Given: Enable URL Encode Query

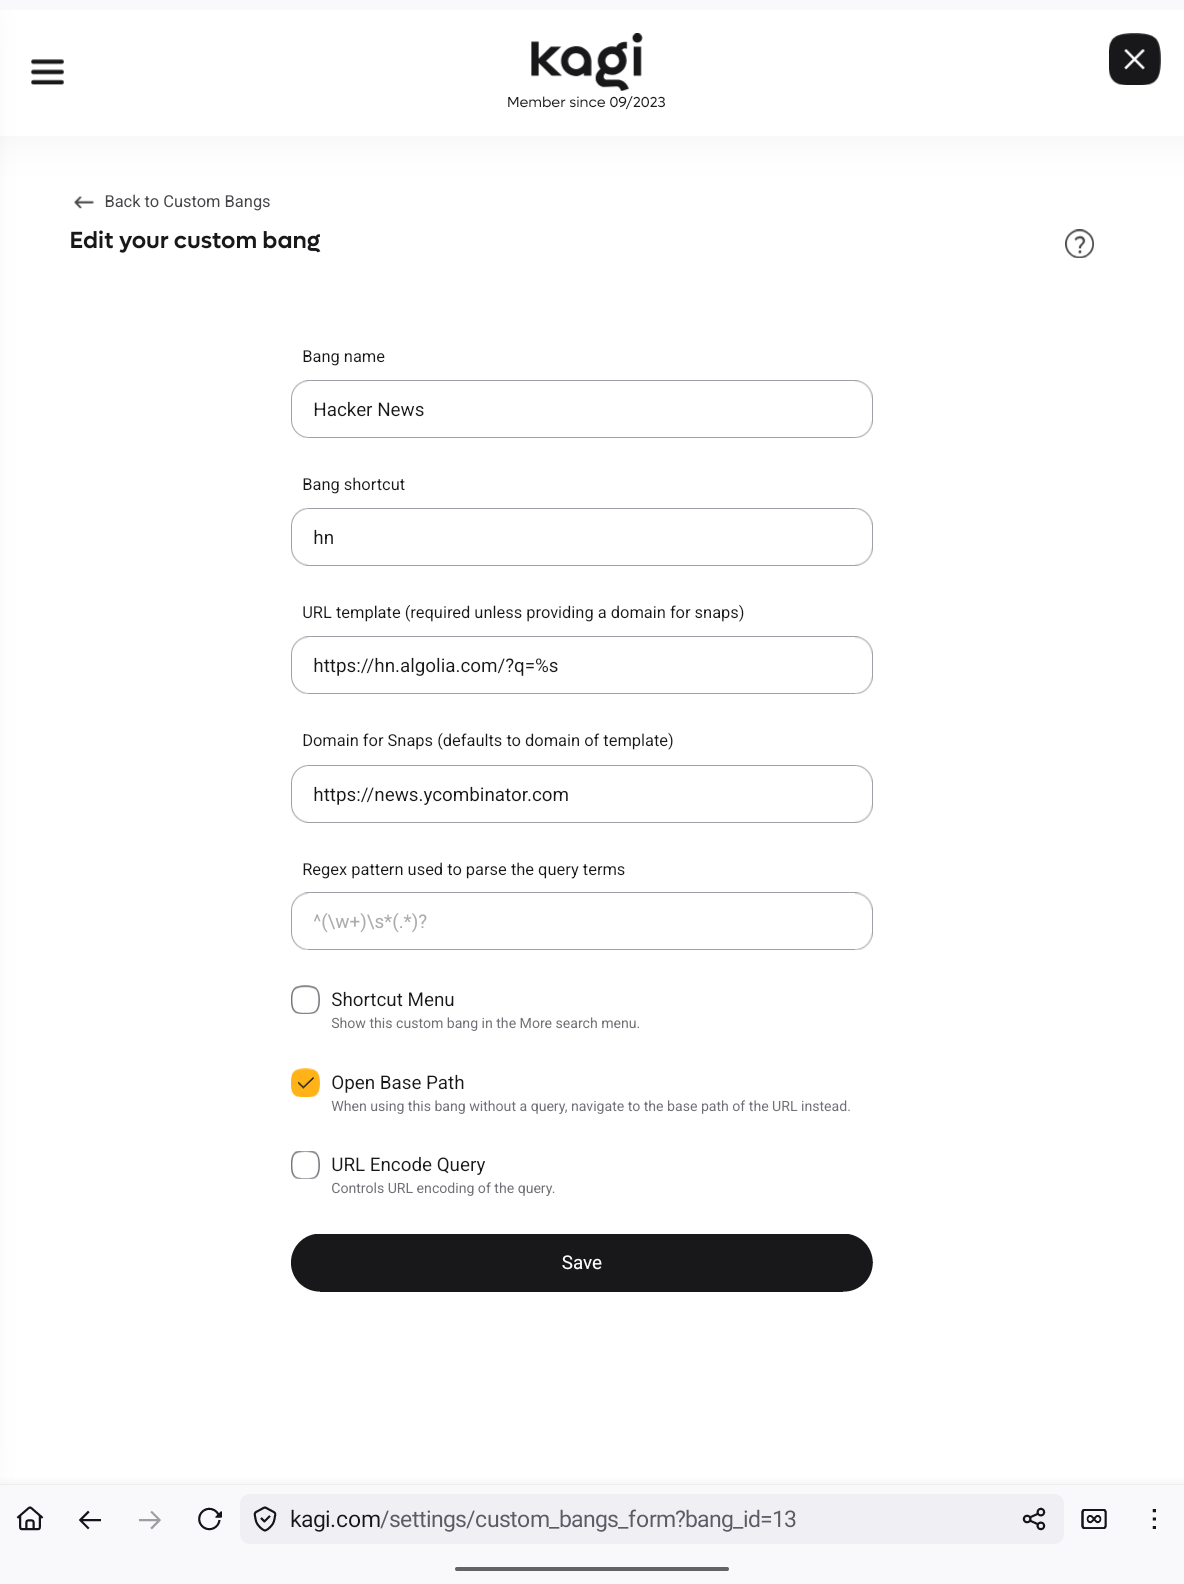Looking at the screenshot, I should point(305,1164).
